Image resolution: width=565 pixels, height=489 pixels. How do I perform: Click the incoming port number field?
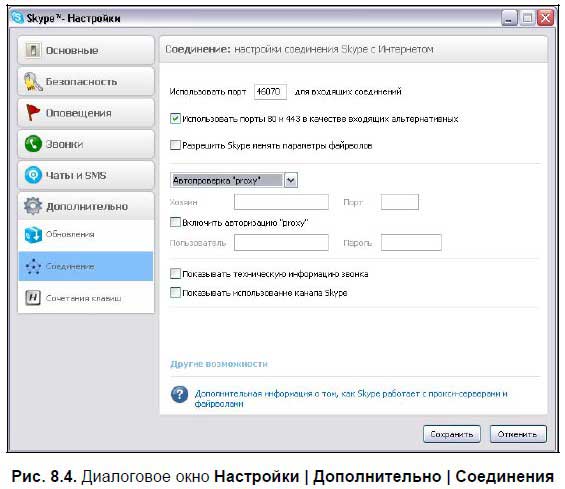click(x=270, y=92)
